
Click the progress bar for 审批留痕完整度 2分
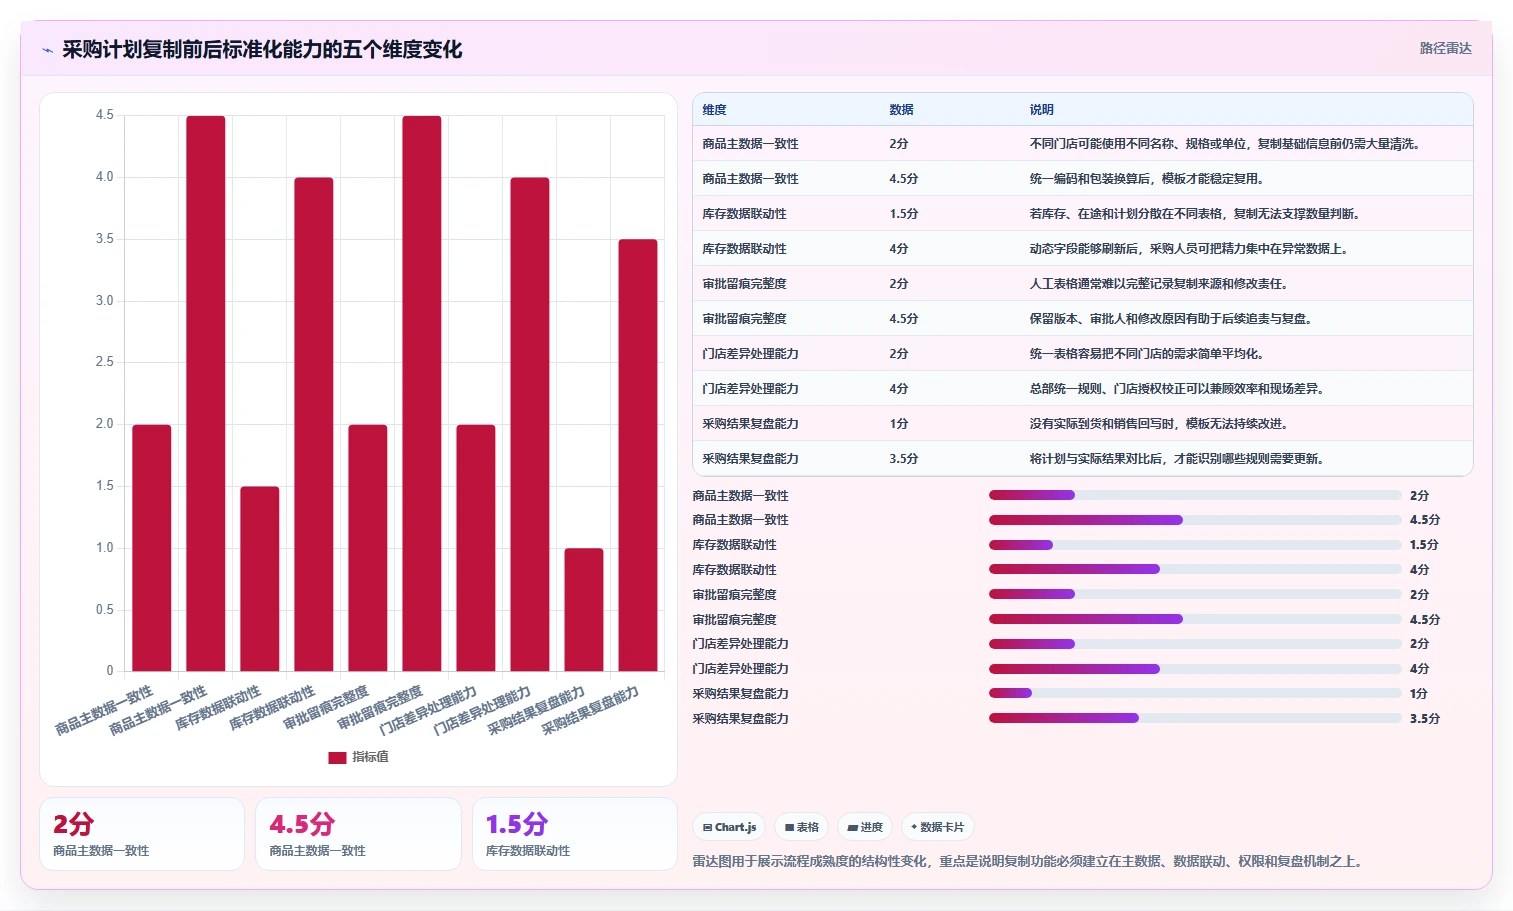[x=1195, y=594]
